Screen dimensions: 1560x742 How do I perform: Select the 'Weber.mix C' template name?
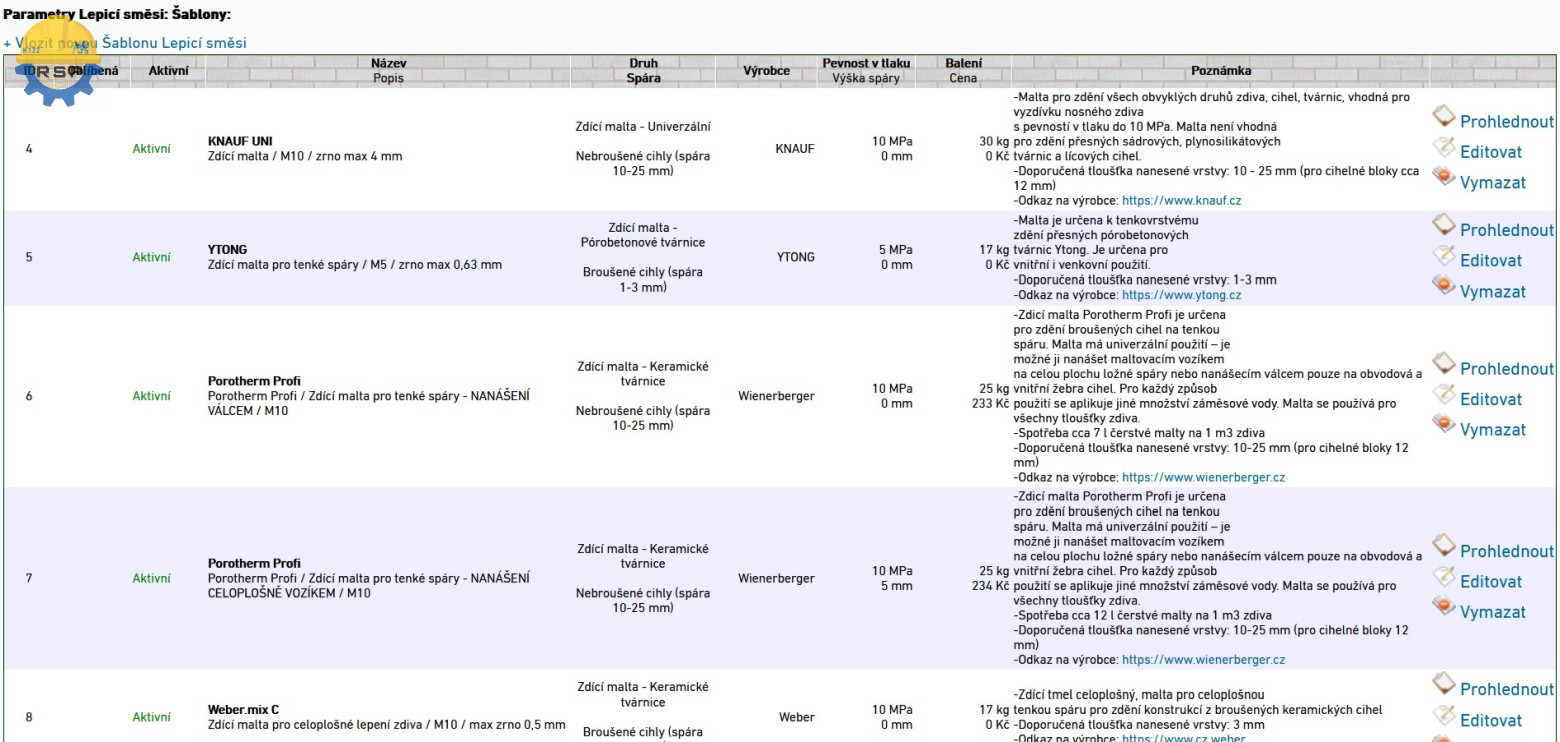point(243,709)
